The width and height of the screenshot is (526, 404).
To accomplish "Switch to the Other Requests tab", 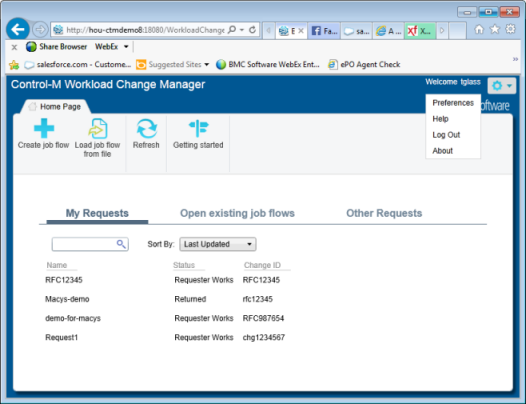I will [x=384, y=213].
